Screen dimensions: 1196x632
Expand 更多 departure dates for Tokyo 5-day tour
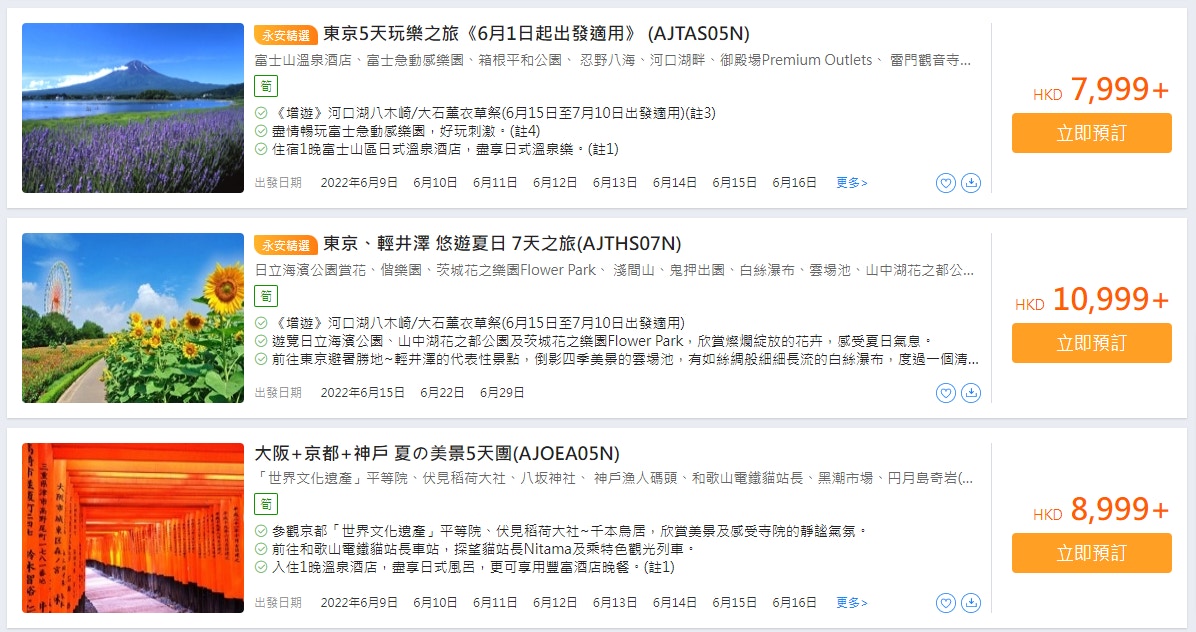[x=851, y=183]
